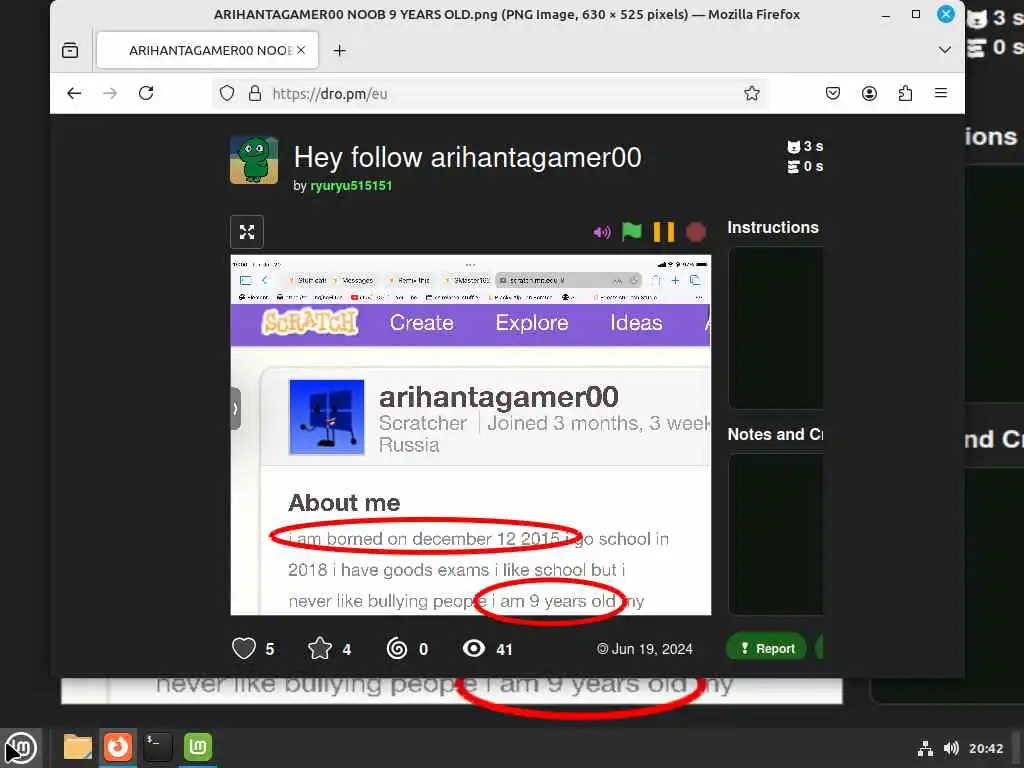Open the Linux Mint start menu

tap(21, 748)
